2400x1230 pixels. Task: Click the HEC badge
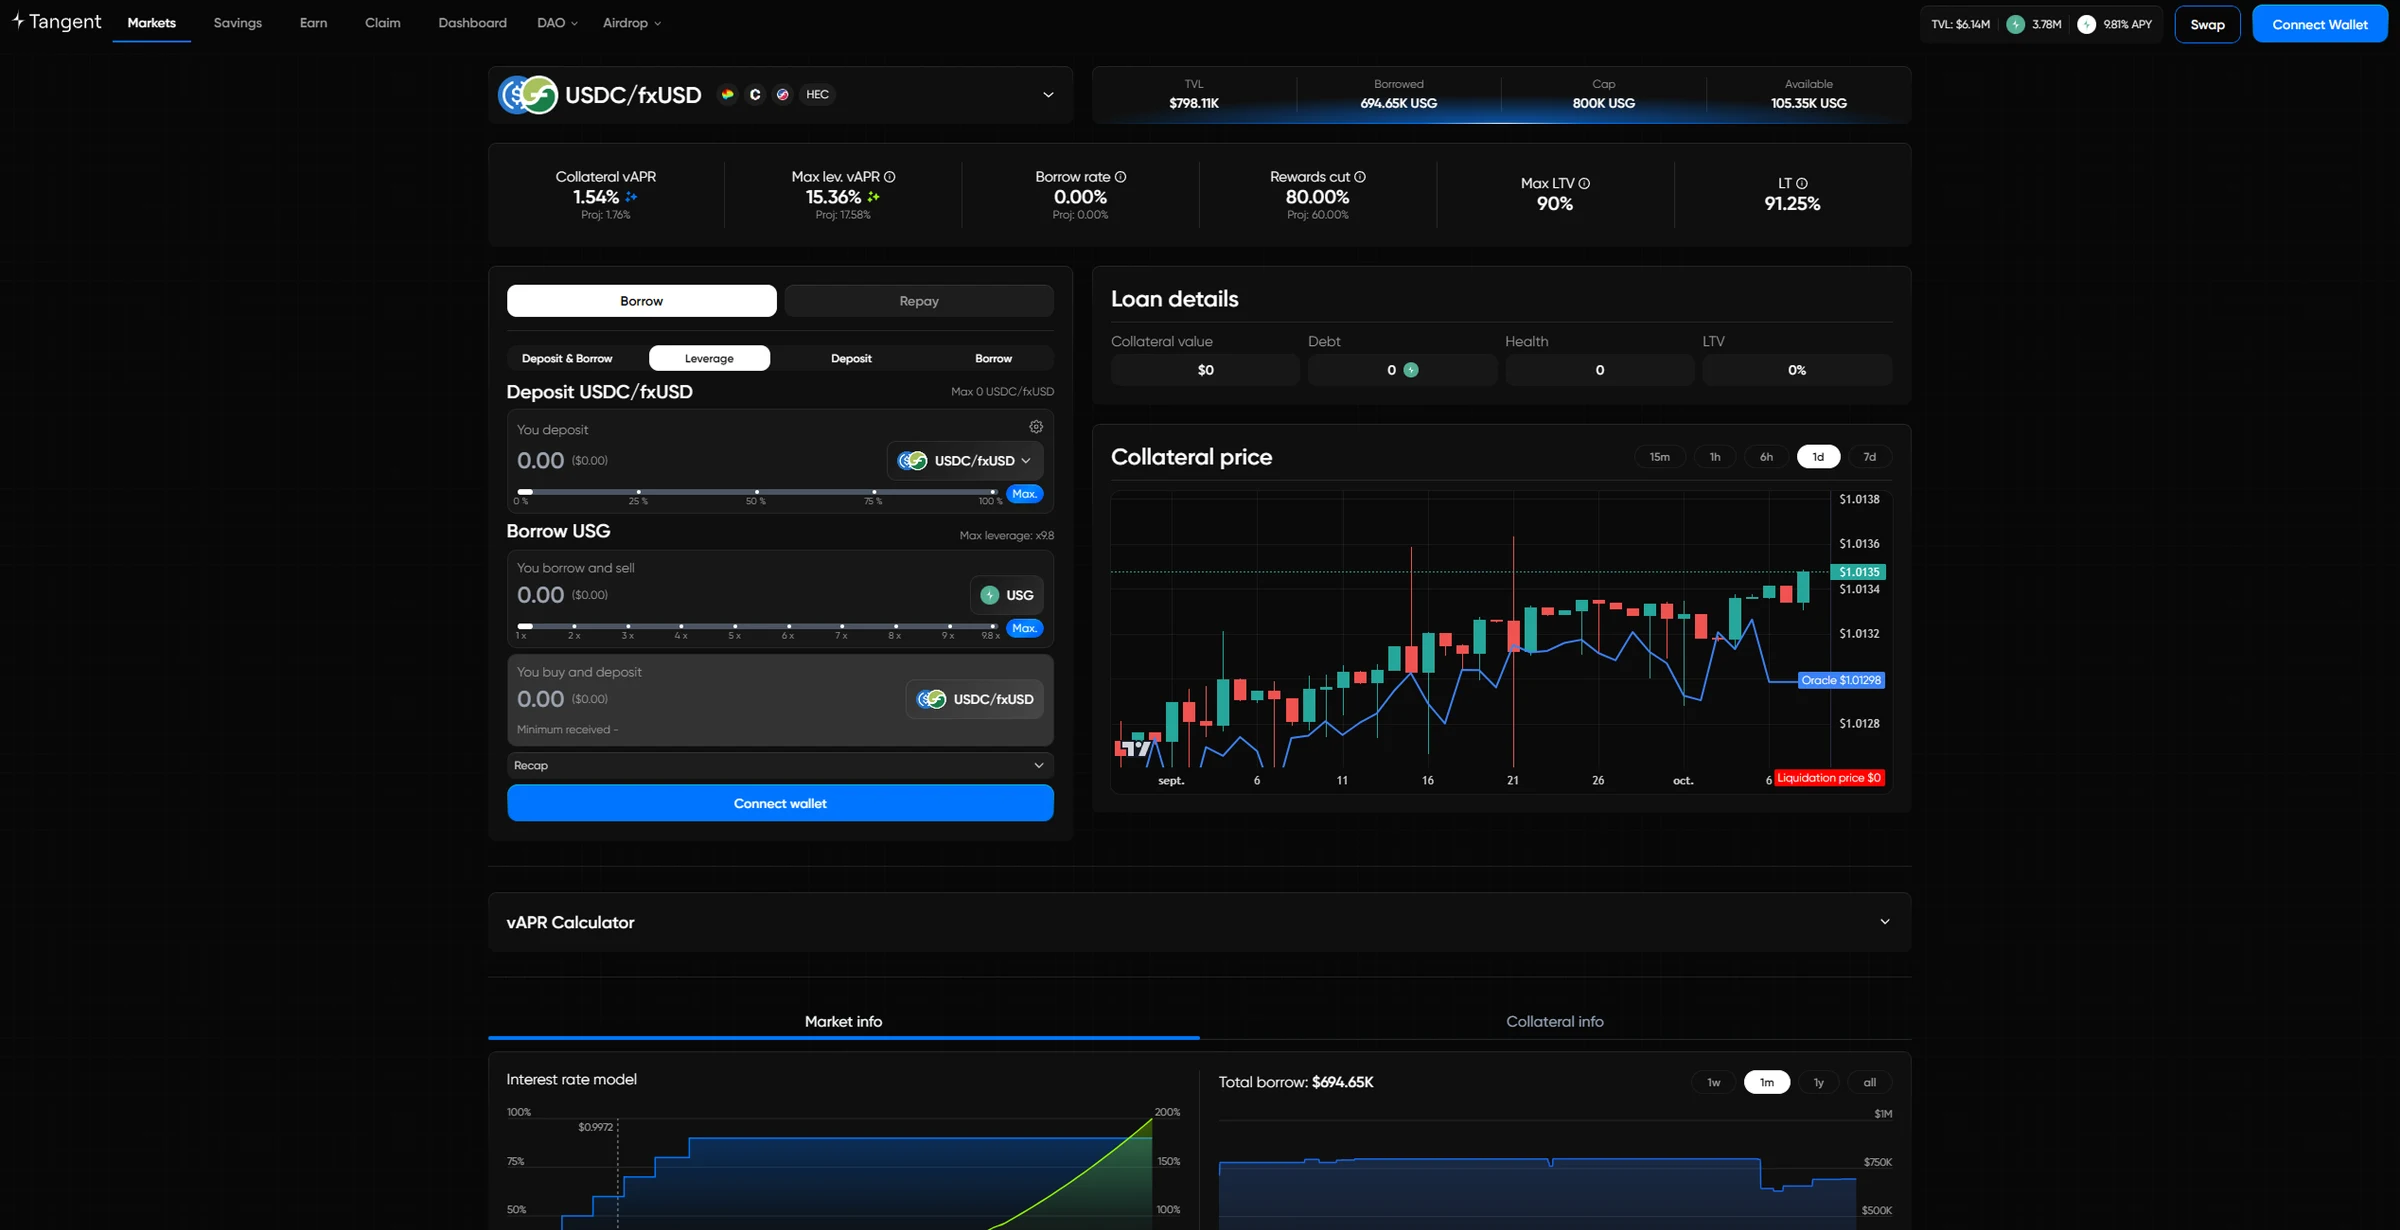click(x=817, y=94)
